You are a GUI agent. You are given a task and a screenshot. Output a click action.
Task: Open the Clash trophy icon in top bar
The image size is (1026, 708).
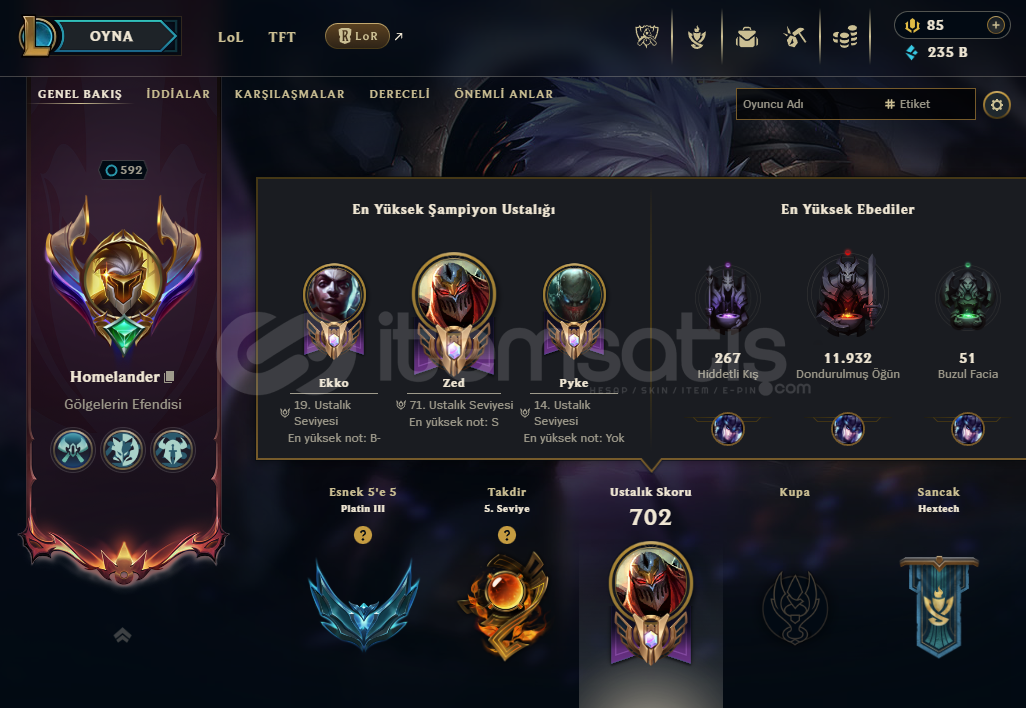646,37
